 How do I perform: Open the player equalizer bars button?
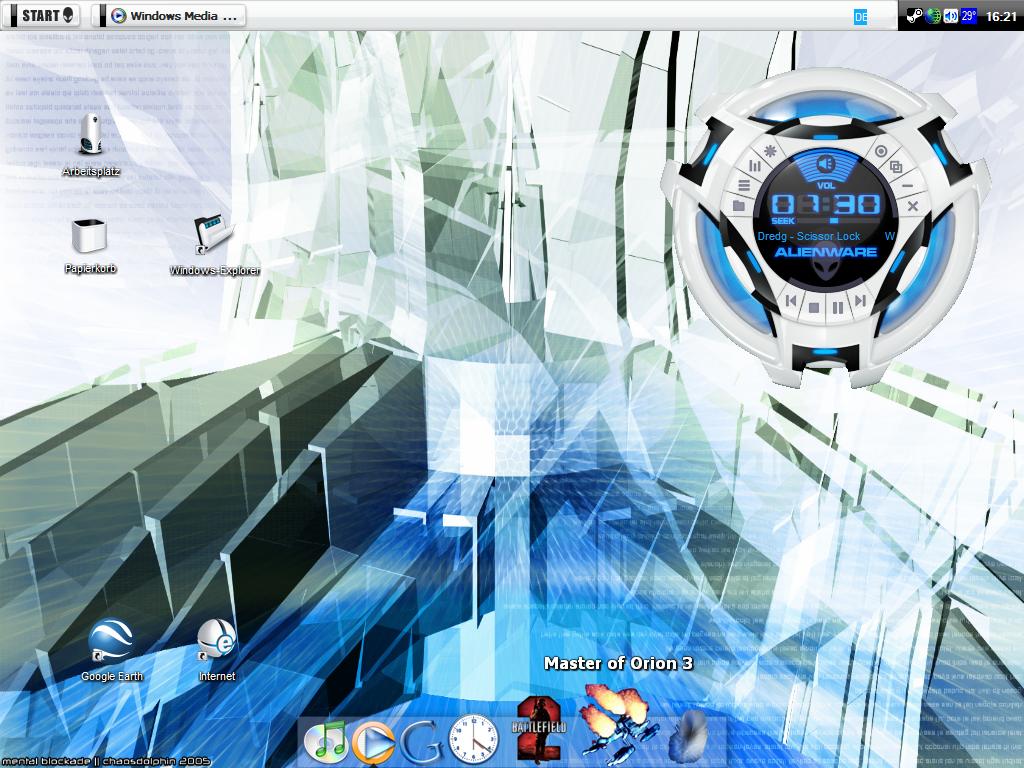(755, 167)
